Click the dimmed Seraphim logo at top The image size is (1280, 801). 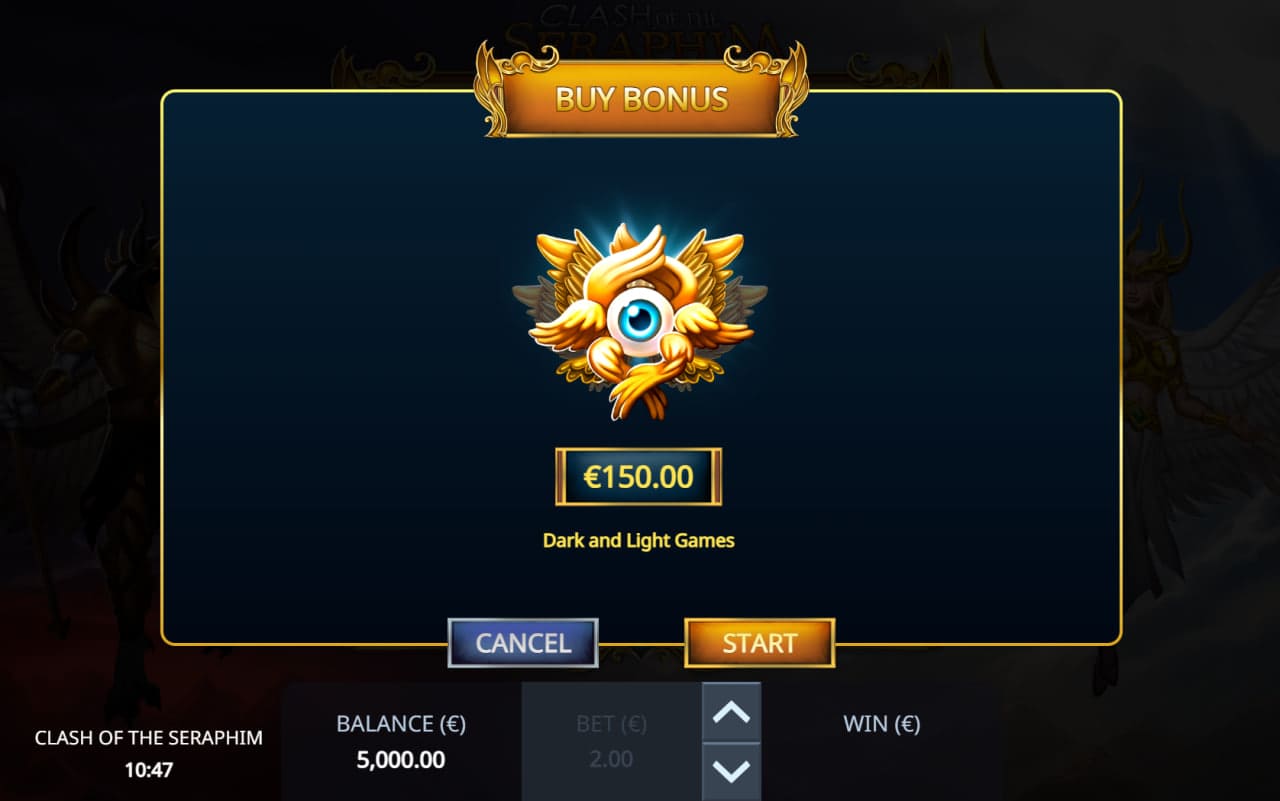pyautogui.click(x=641, y=30)
